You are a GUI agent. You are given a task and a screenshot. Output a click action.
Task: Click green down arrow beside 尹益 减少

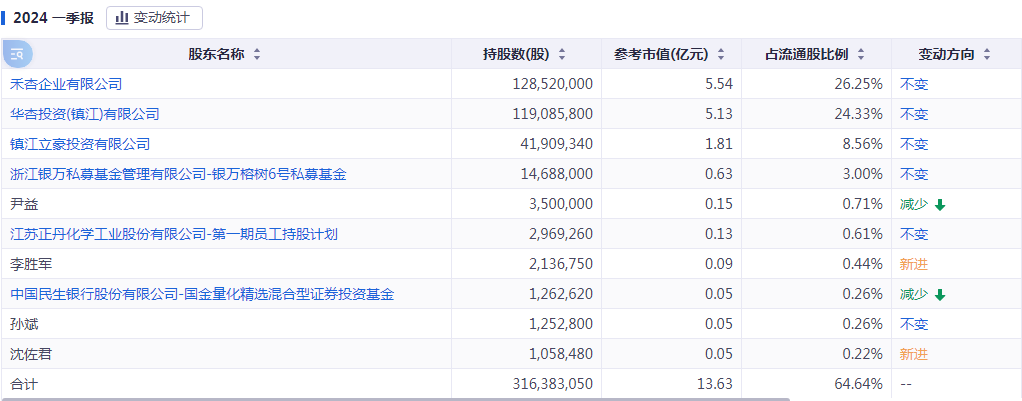940,205
